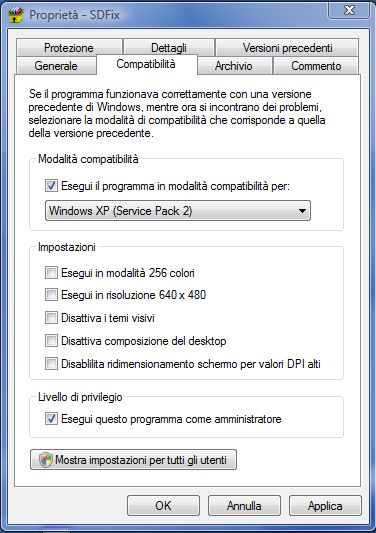
Task: Click the dropdown arrow of compatibility mode list
Action: pos(302,211)
